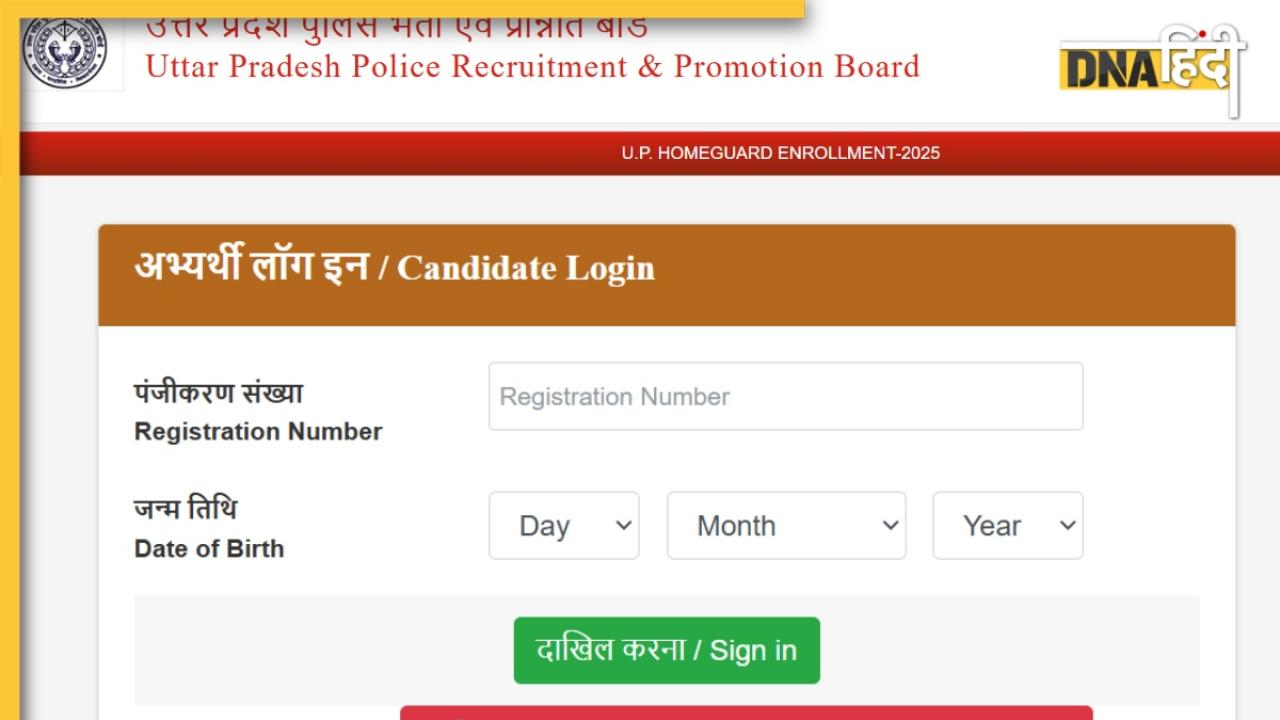Image resolution: width=1280 pixels, height=720 pixels.
Task: Click the Date of Birth label
Action: click(209, 549)
